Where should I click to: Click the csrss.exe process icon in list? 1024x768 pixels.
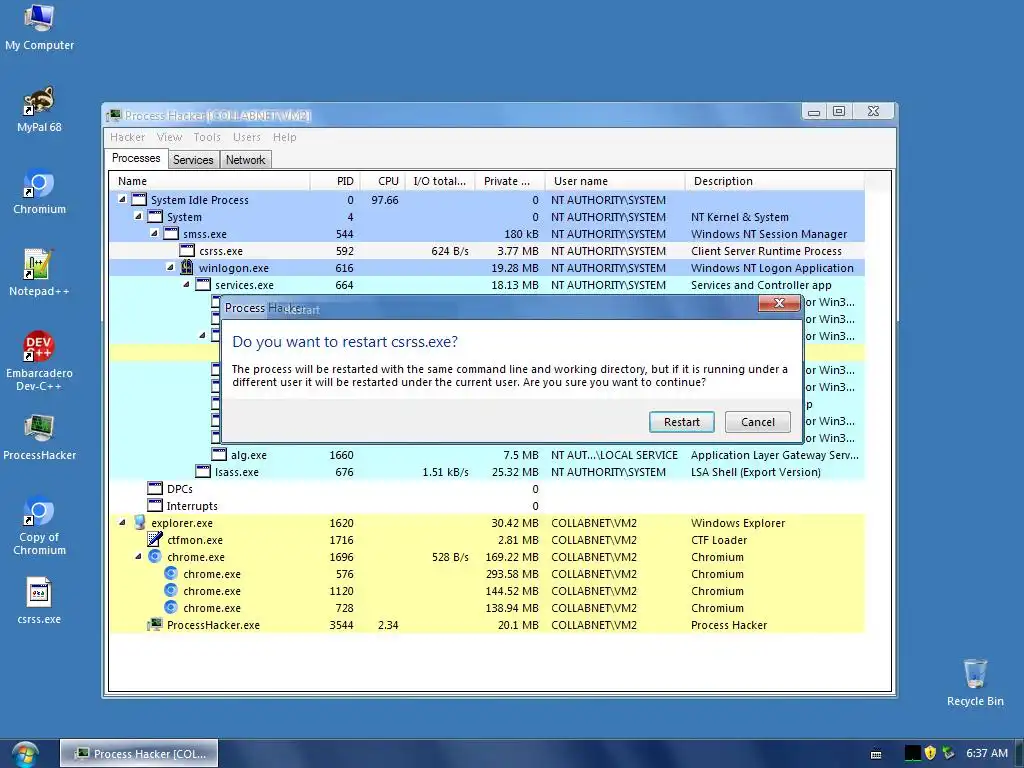(x=187, y=250)
